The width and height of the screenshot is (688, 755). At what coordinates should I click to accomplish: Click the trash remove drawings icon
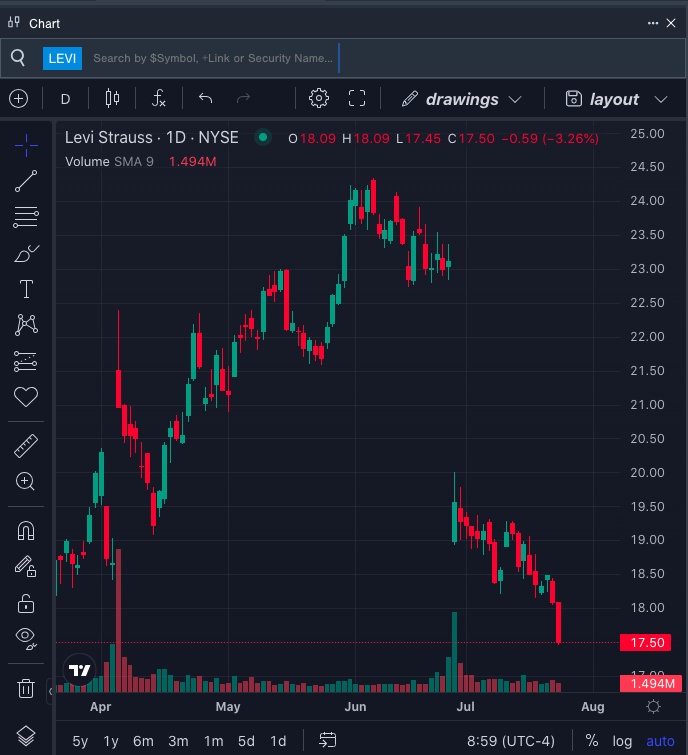coord(26,689)
